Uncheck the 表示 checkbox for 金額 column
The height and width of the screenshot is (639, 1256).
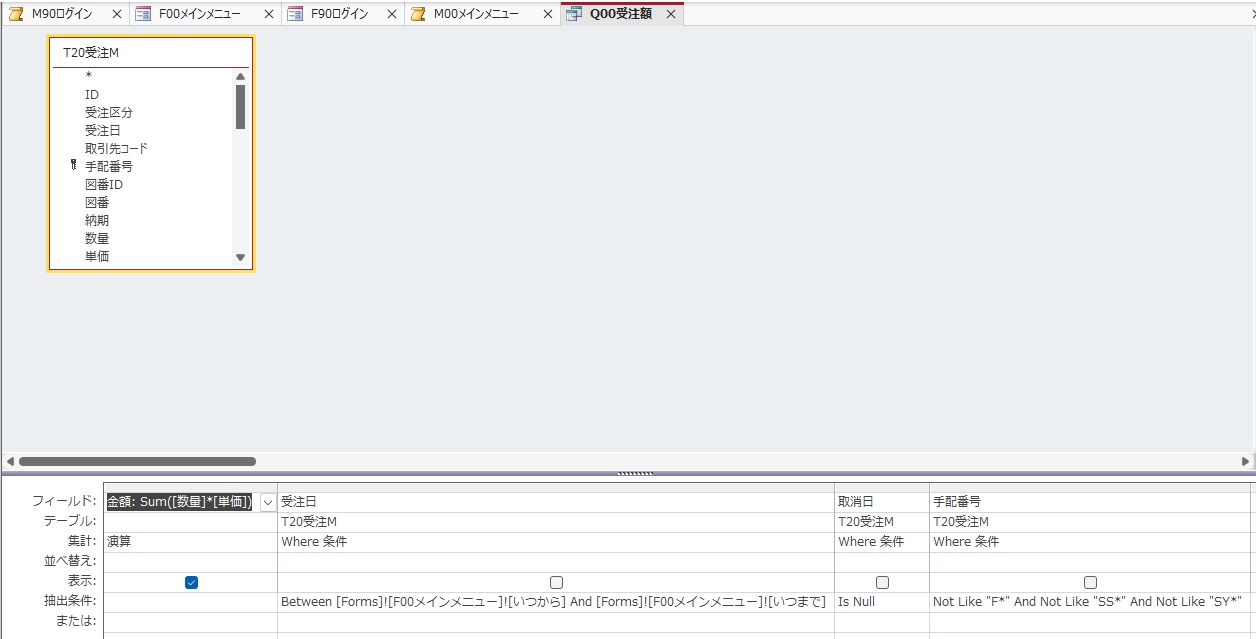coord(191,582)
